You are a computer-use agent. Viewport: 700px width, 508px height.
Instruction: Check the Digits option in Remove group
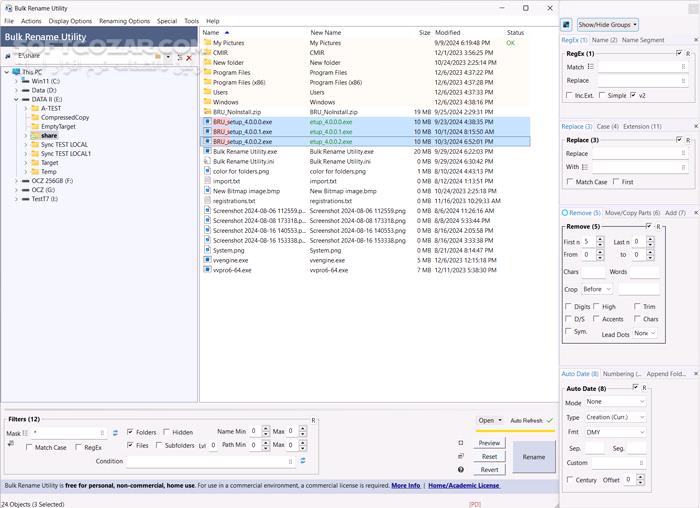pos(568,306)
